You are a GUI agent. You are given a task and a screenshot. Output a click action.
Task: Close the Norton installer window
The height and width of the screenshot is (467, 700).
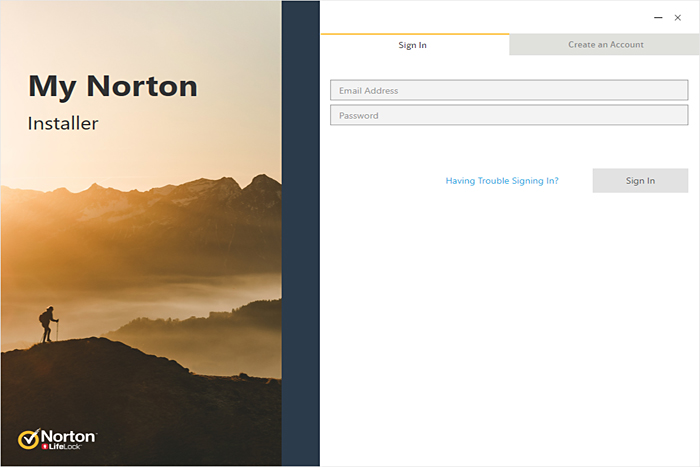pyautogui.click(x=678, y=17)
